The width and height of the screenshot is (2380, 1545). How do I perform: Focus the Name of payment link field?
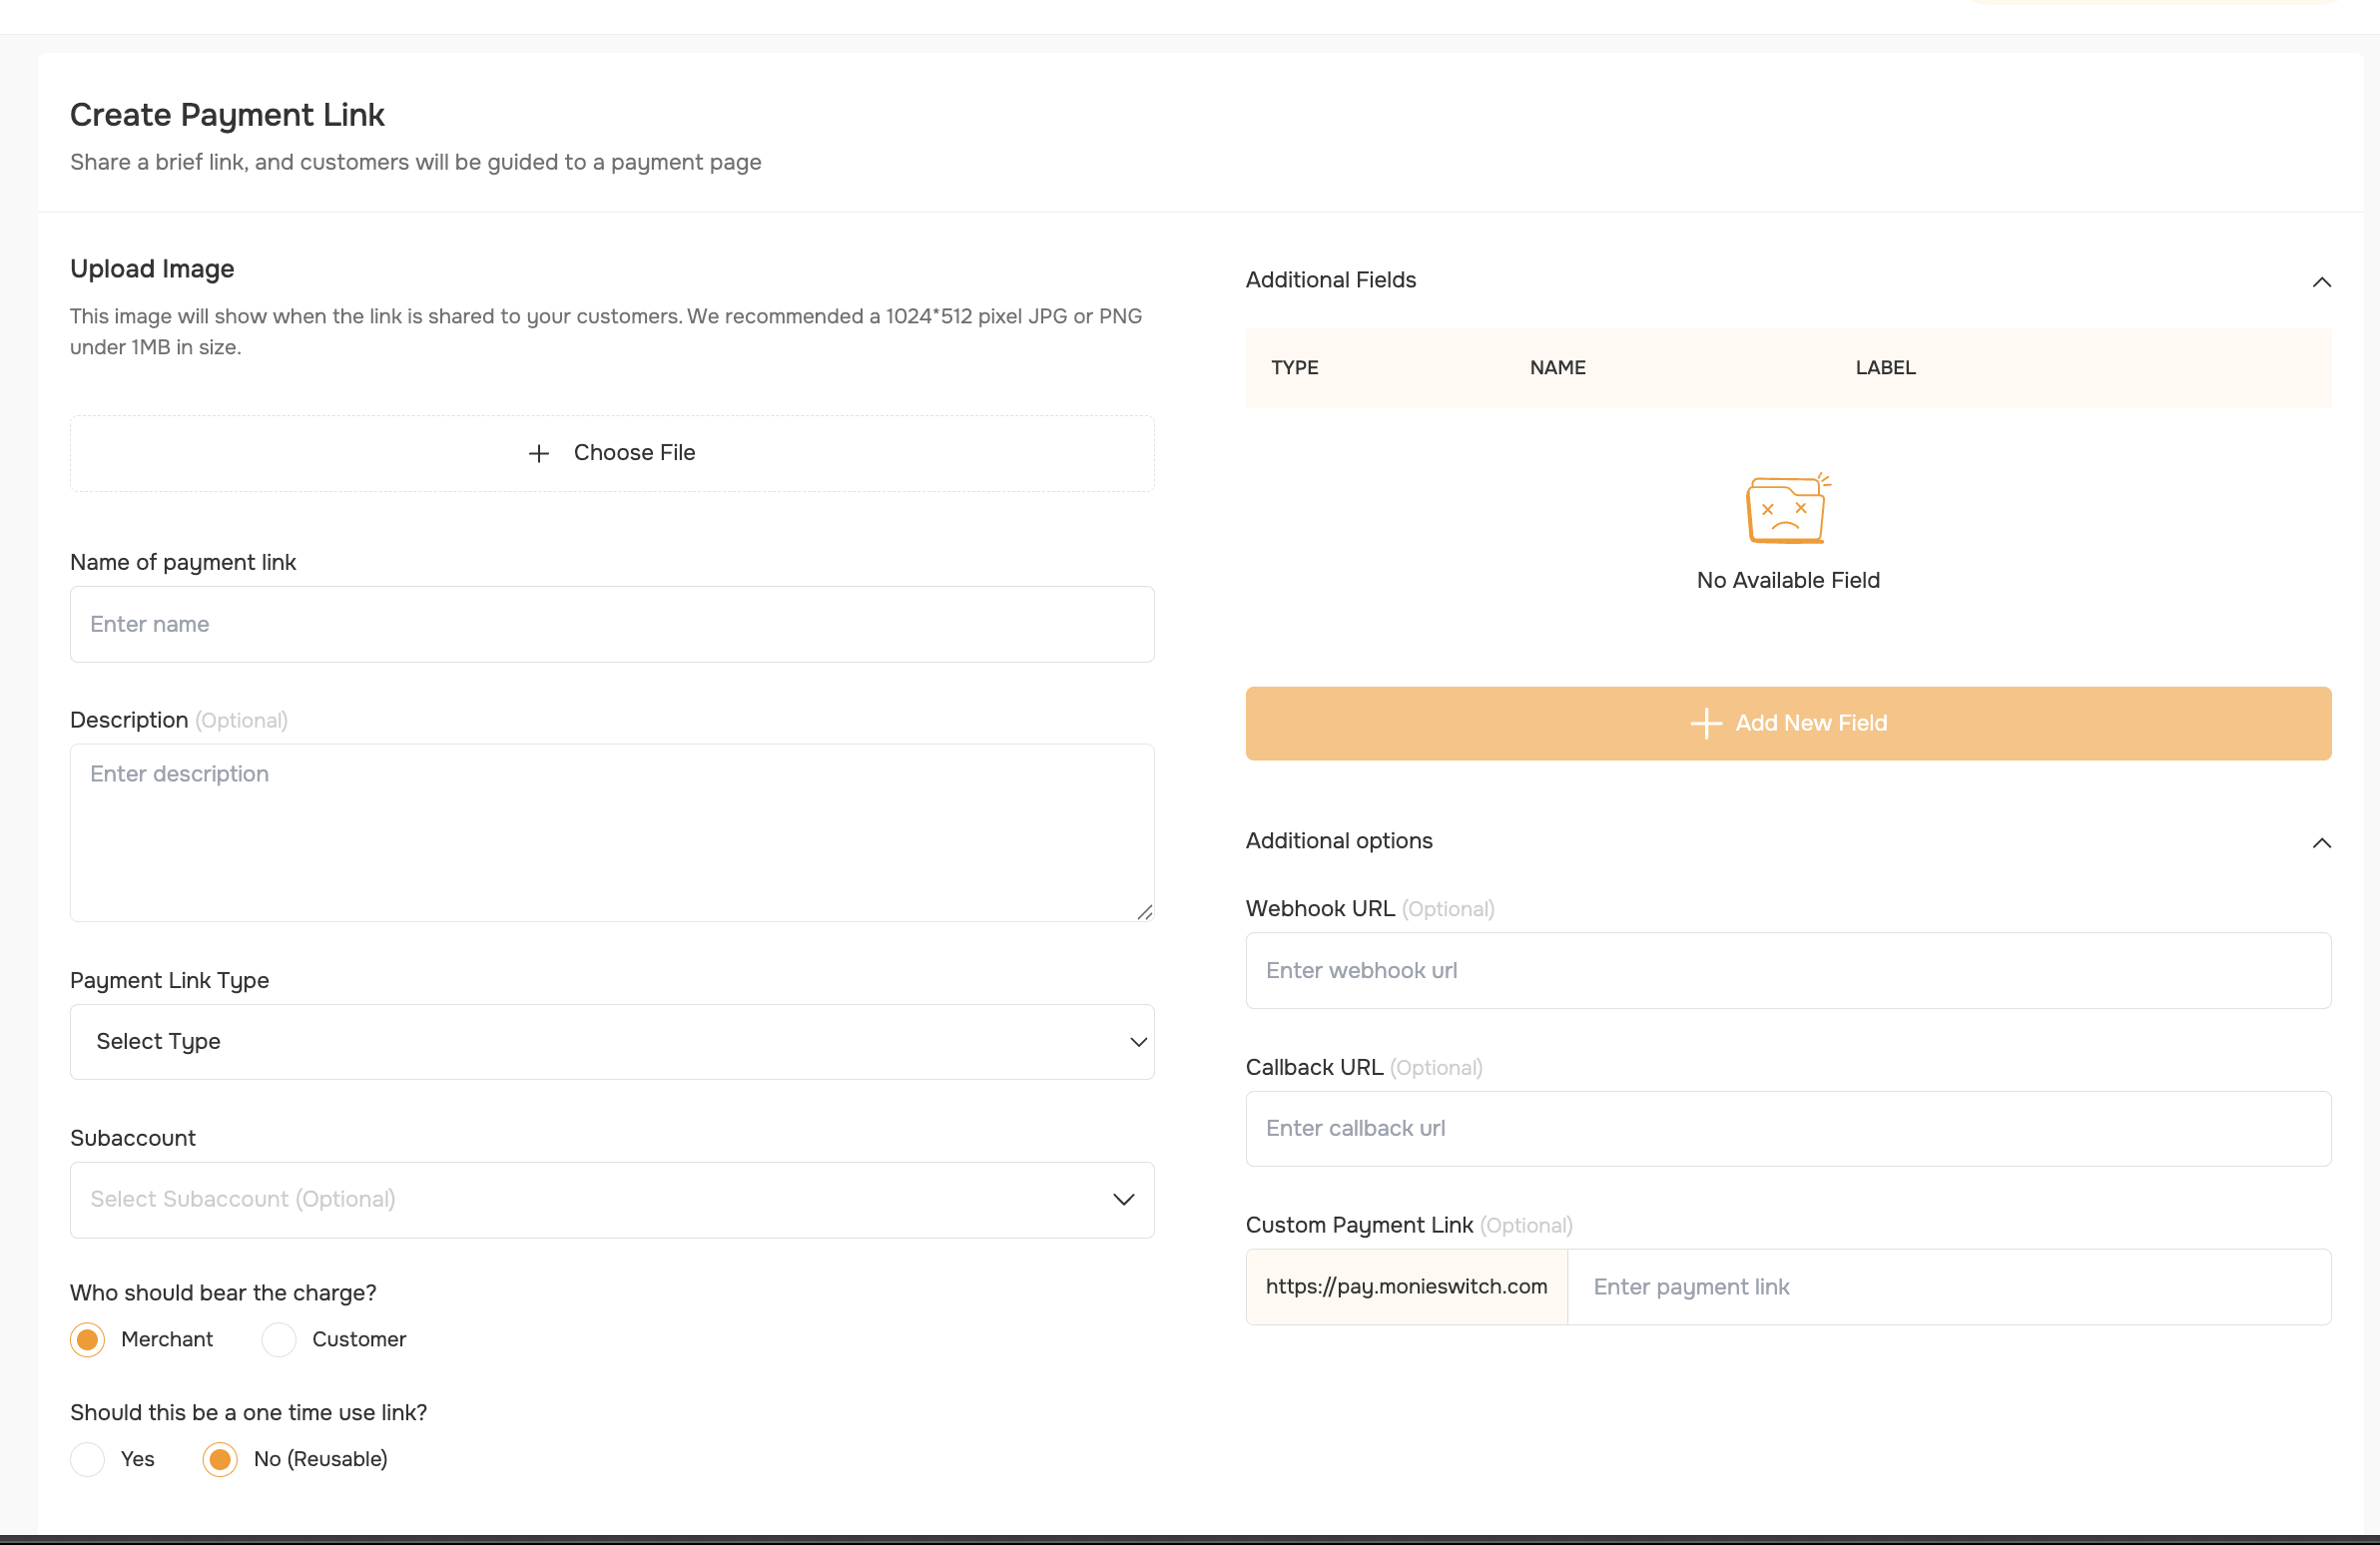click(x=612, y=624)
